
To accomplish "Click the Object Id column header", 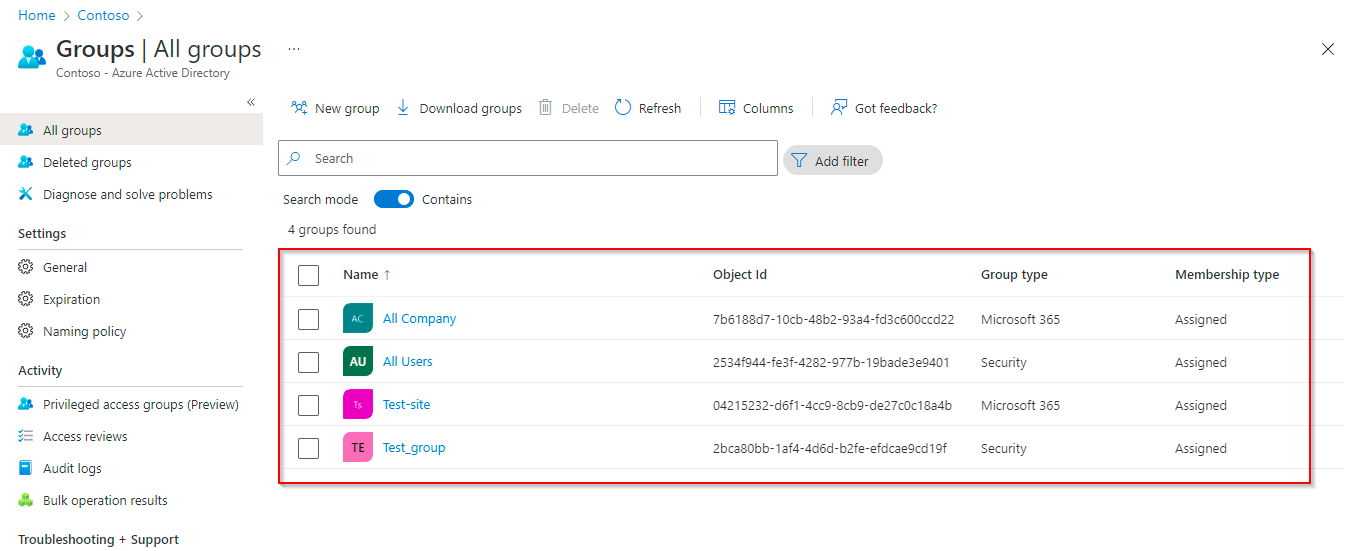I will [740, 274].
